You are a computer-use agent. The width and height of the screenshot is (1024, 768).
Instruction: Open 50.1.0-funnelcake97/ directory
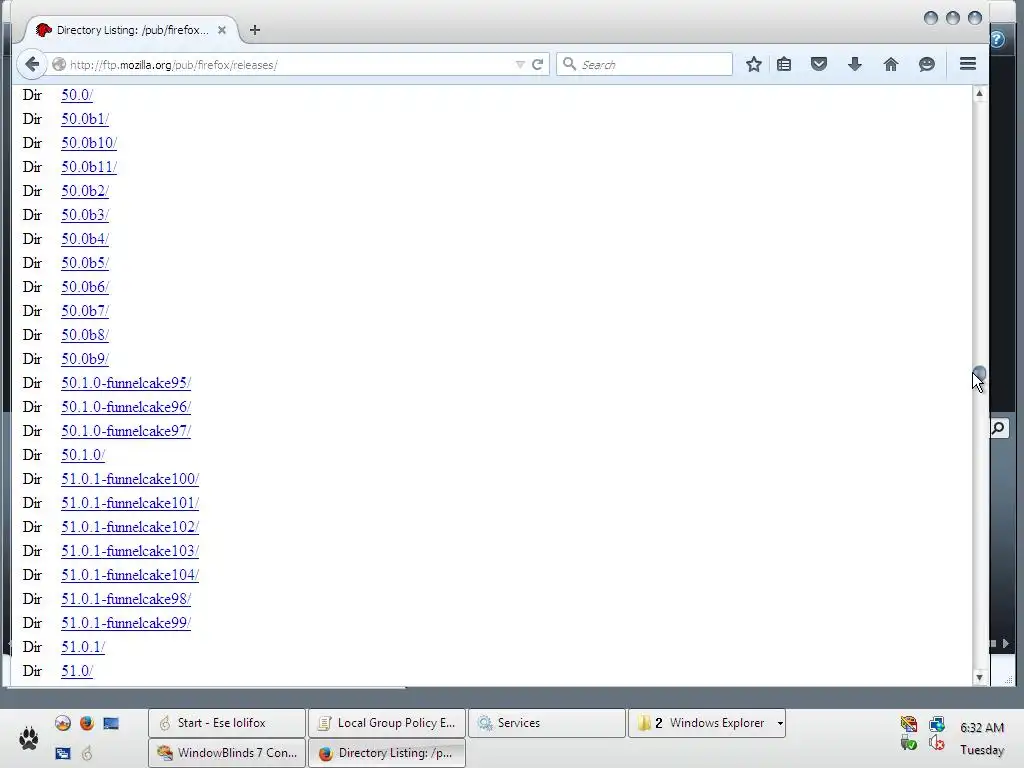126,431
